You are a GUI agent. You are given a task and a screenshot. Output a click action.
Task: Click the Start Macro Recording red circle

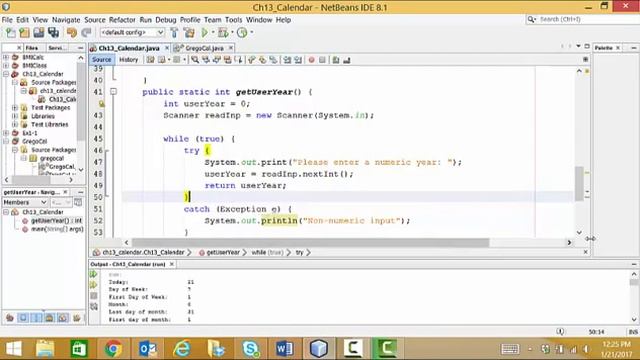pyautogui.click(x=311, y=60)
